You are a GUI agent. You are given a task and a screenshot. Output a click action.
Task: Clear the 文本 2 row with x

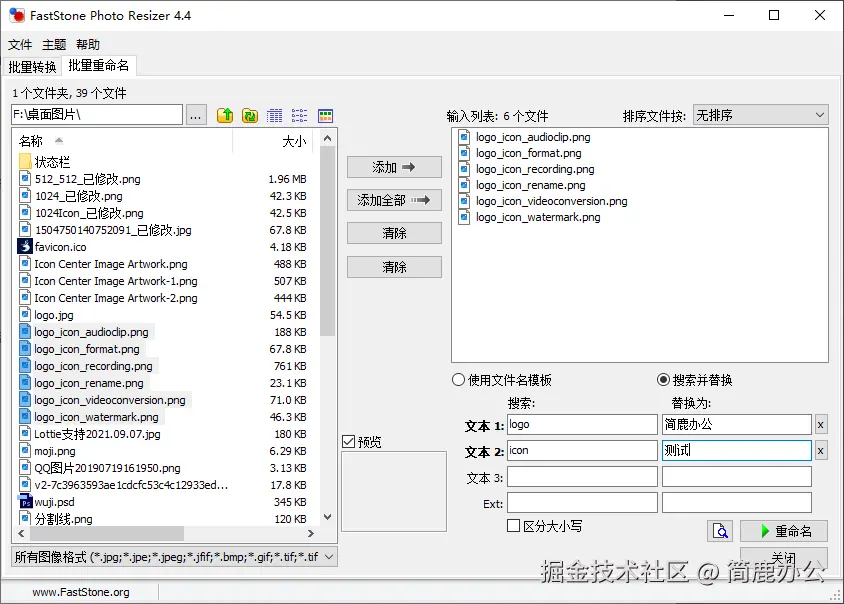pos(820,451)
